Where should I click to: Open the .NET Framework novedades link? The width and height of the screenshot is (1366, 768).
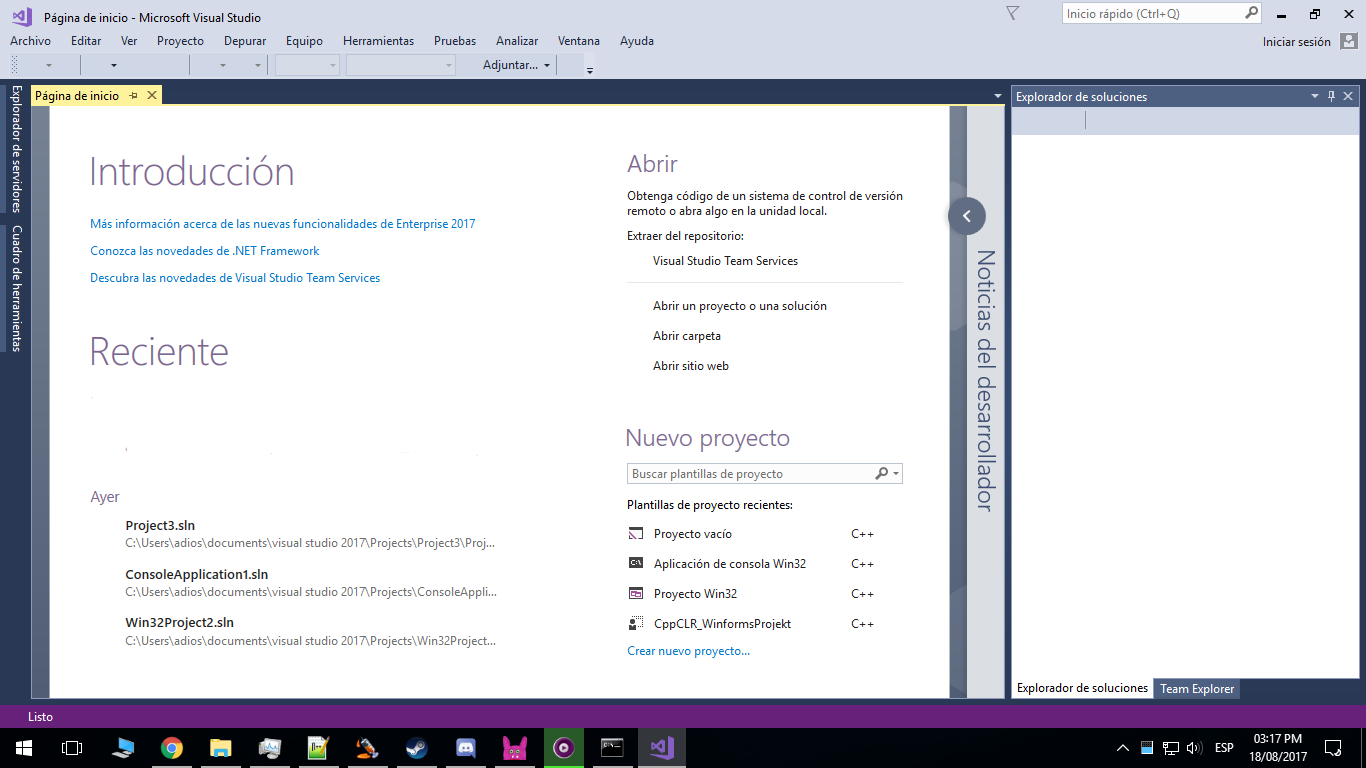(x=205, y=251)
